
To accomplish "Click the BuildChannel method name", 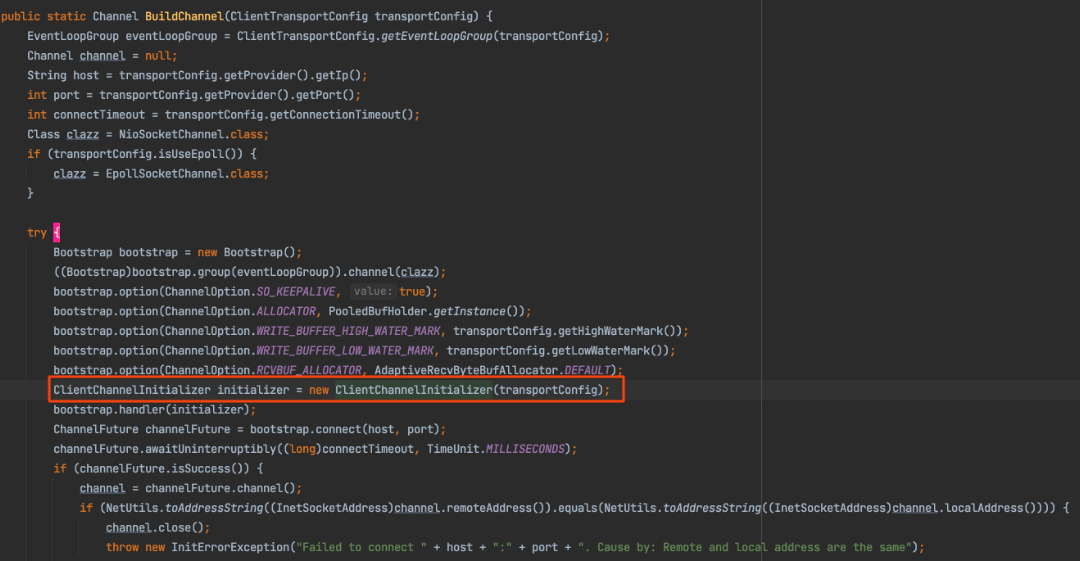I will tap(184, 16).
